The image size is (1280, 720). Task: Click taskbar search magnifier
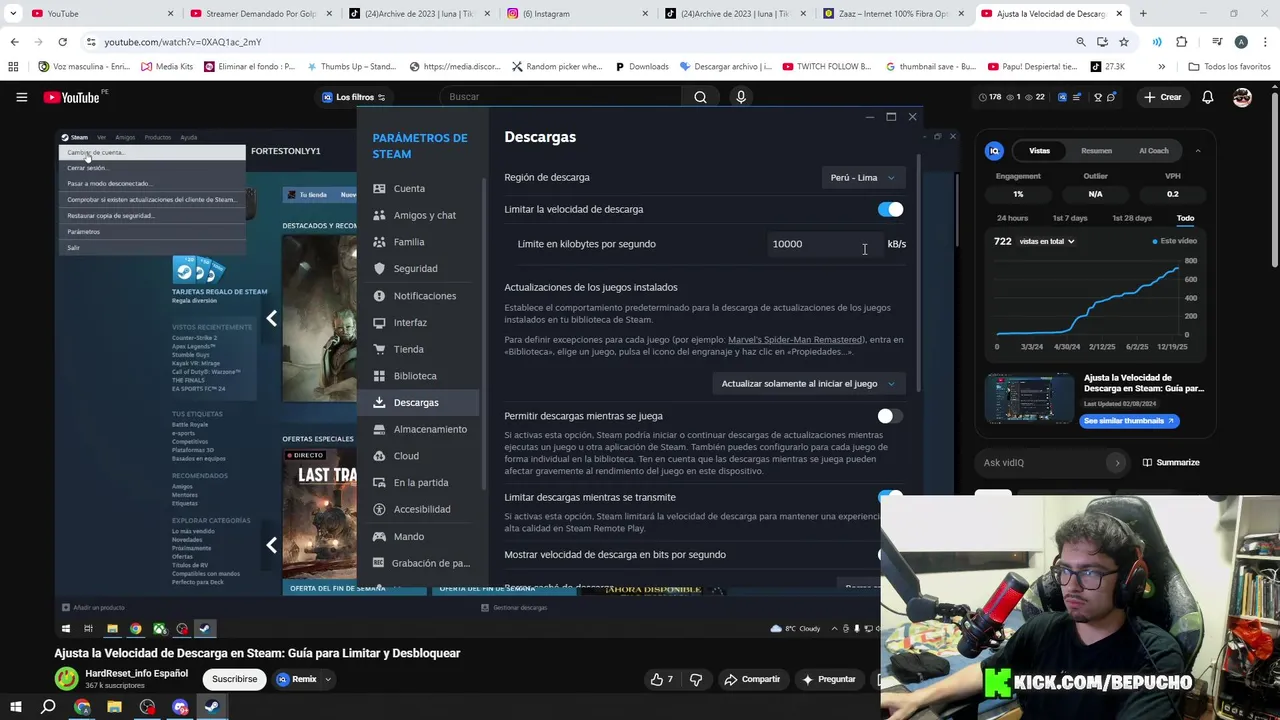click(x=48, y=707)
